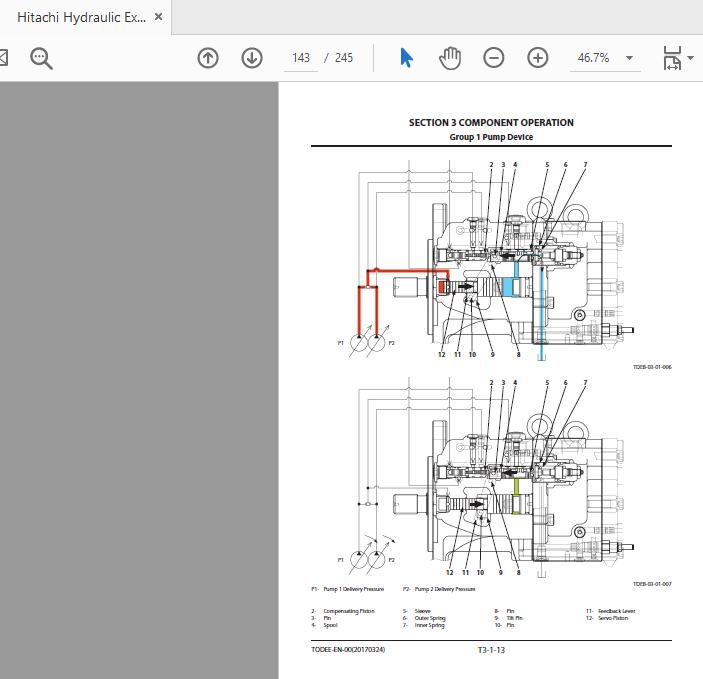Click the partially visible envelope icon at far left

(4, 58)
